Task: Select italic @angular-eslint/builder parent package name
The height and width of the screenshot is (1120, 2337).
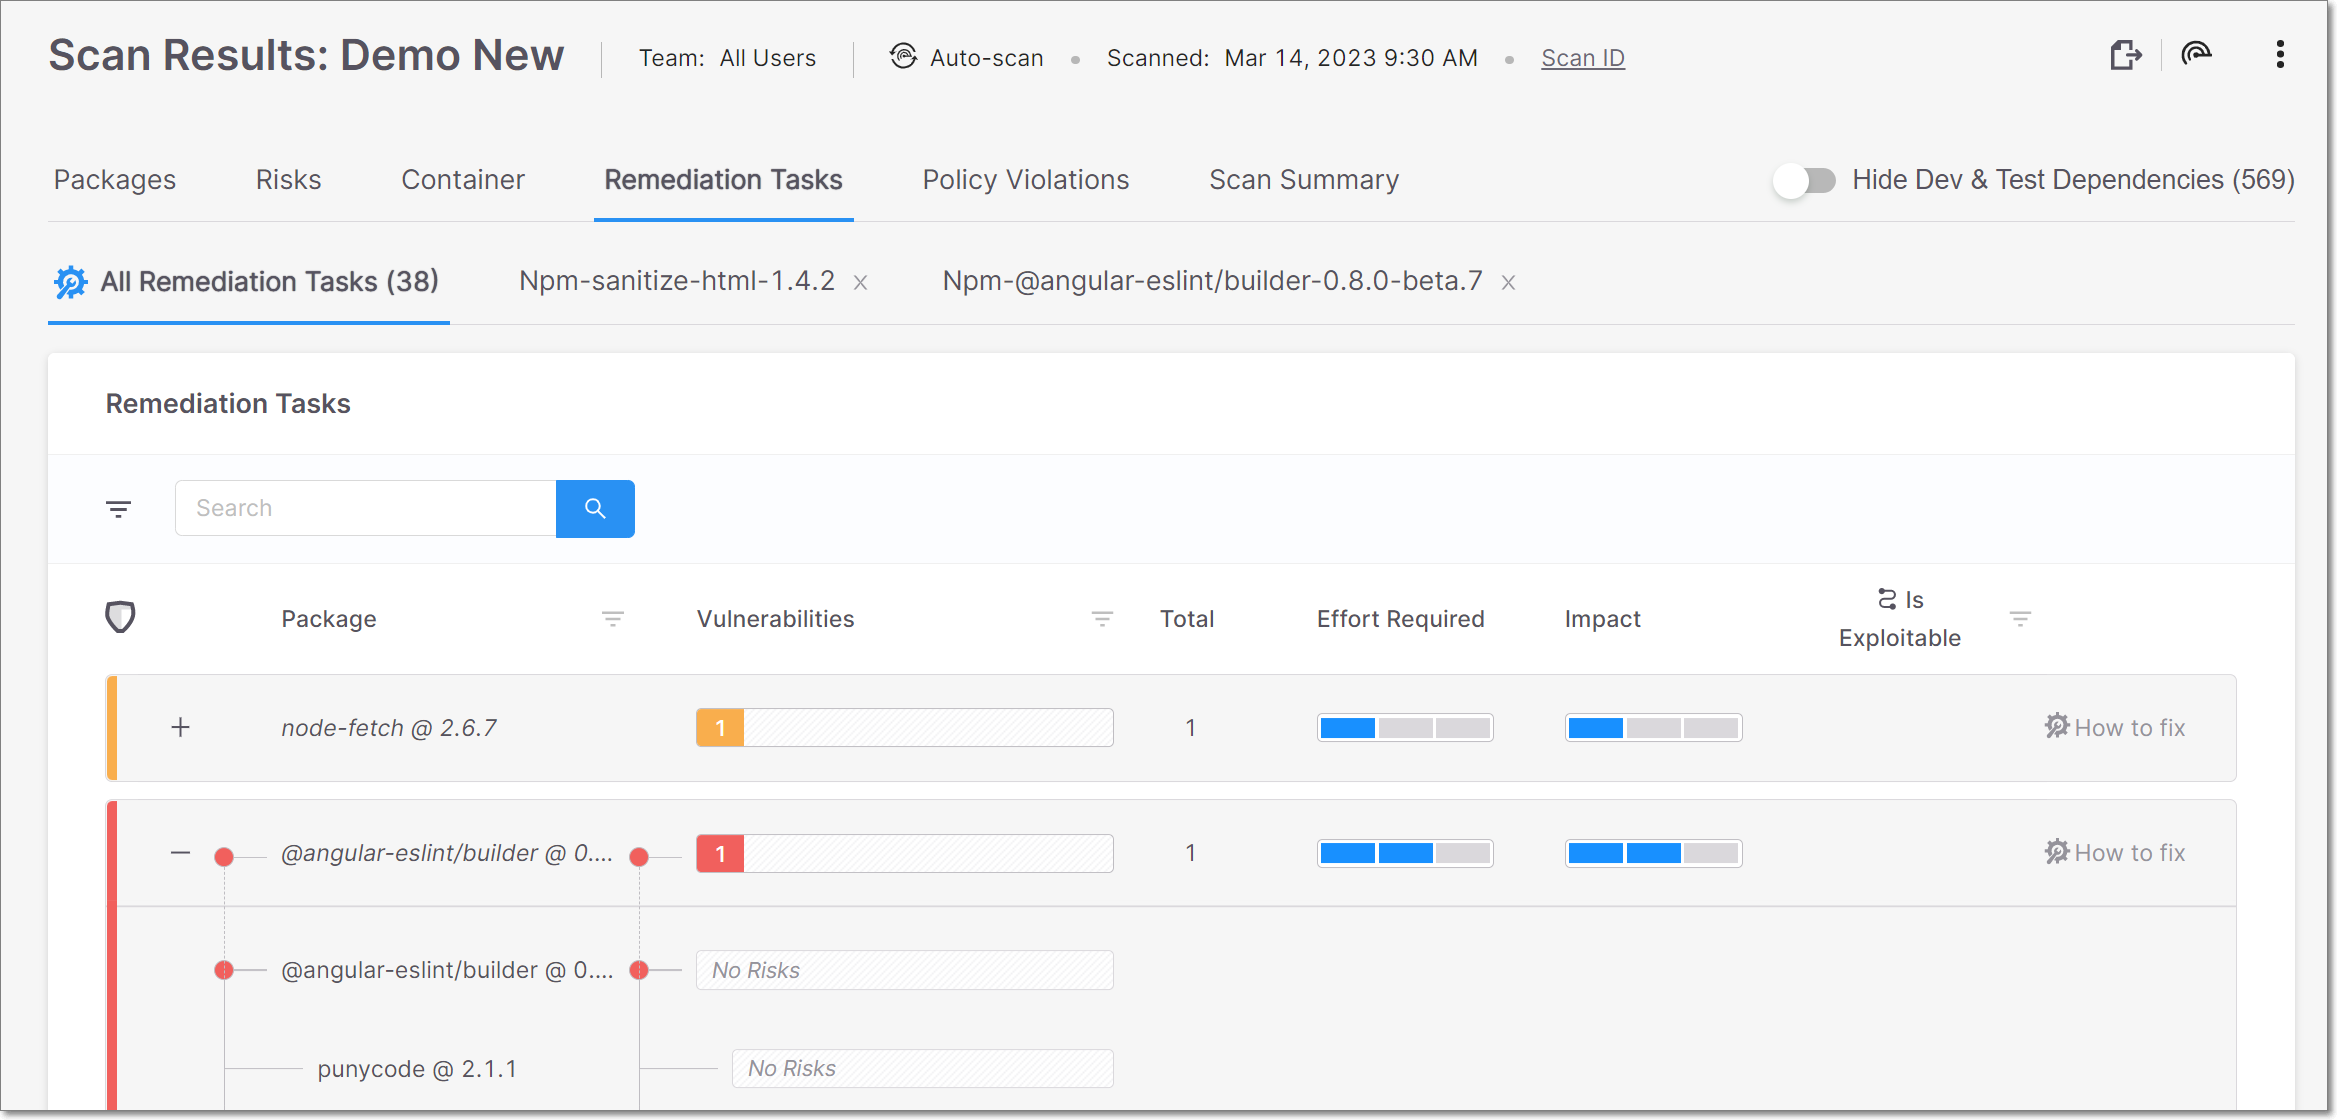Action: coord(447,853)
